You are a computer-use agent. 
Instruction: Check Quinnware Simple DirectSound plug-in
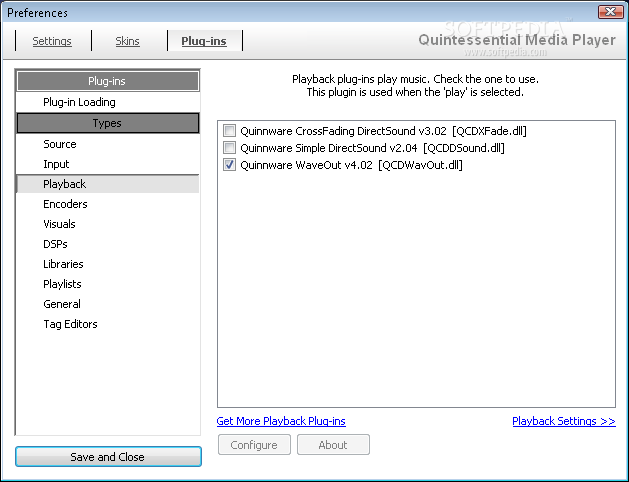pos(229,148)
